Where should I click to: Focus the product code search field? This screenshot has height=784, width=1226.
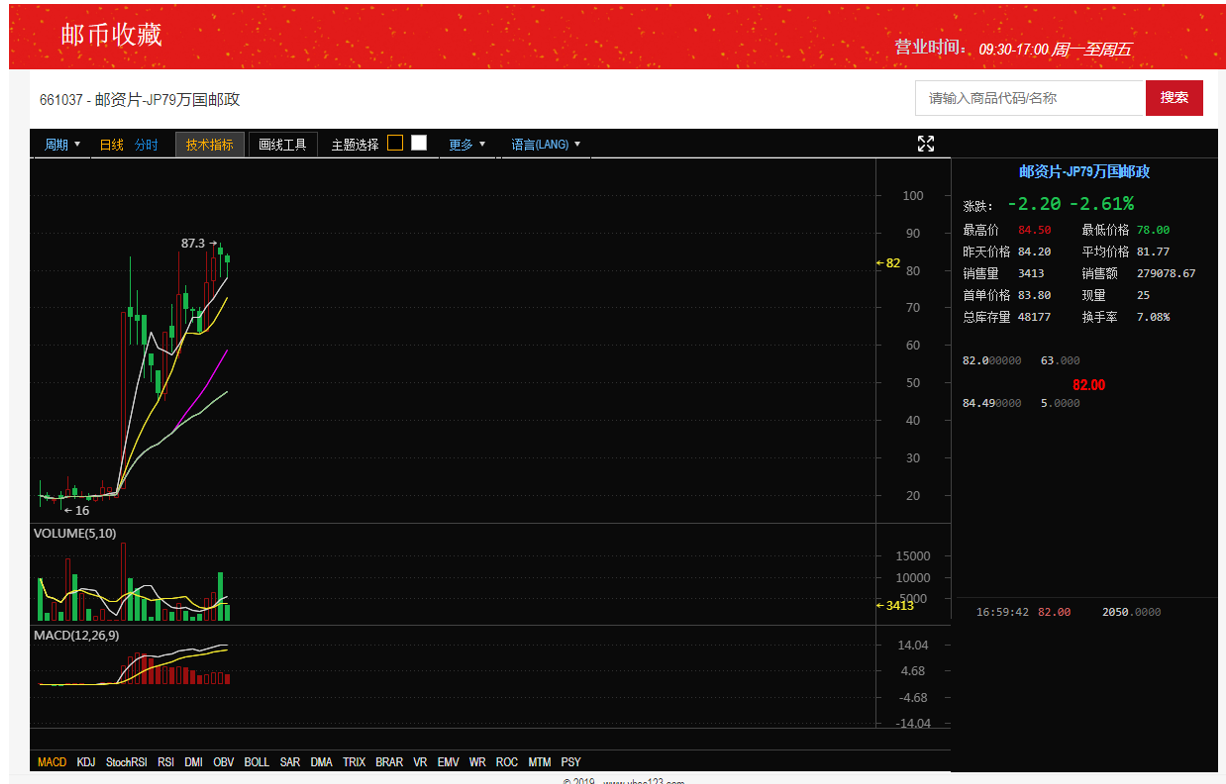pyautogui.click(x=1030, y=97)
